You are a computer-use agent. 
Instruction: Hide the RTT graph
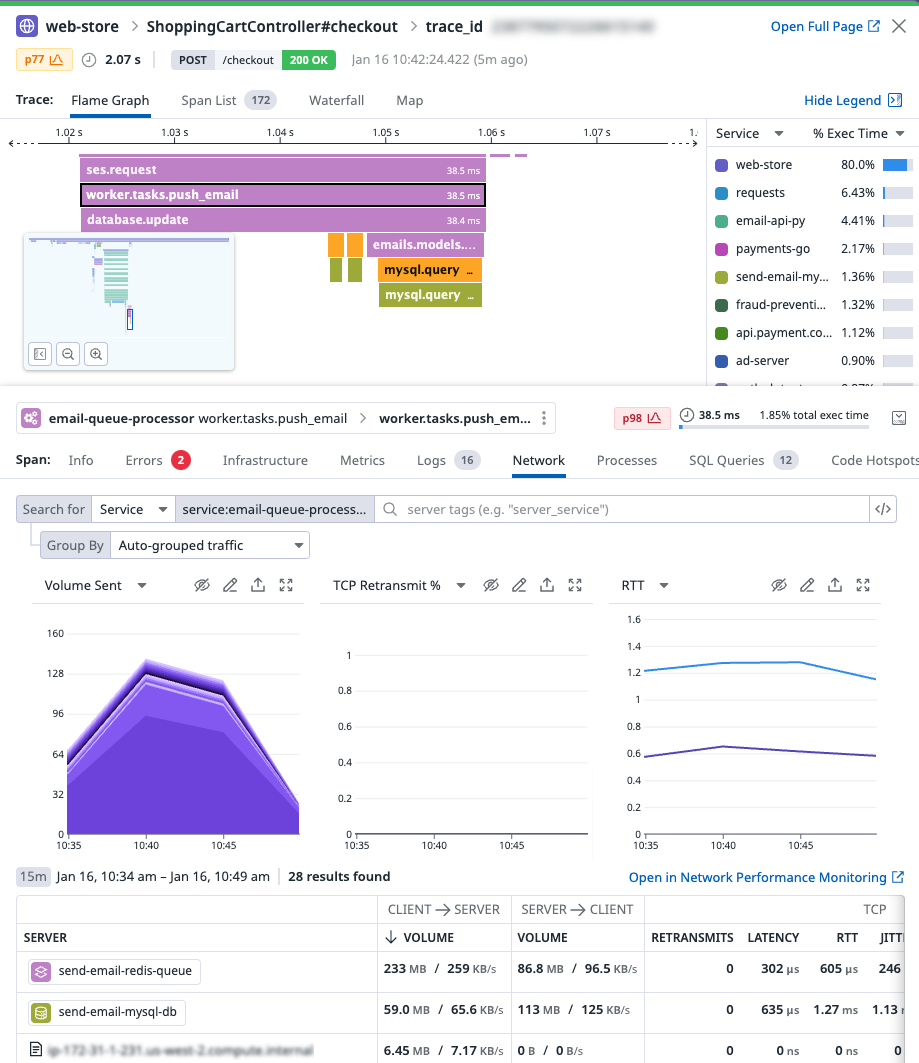click(x=779, y=585)
